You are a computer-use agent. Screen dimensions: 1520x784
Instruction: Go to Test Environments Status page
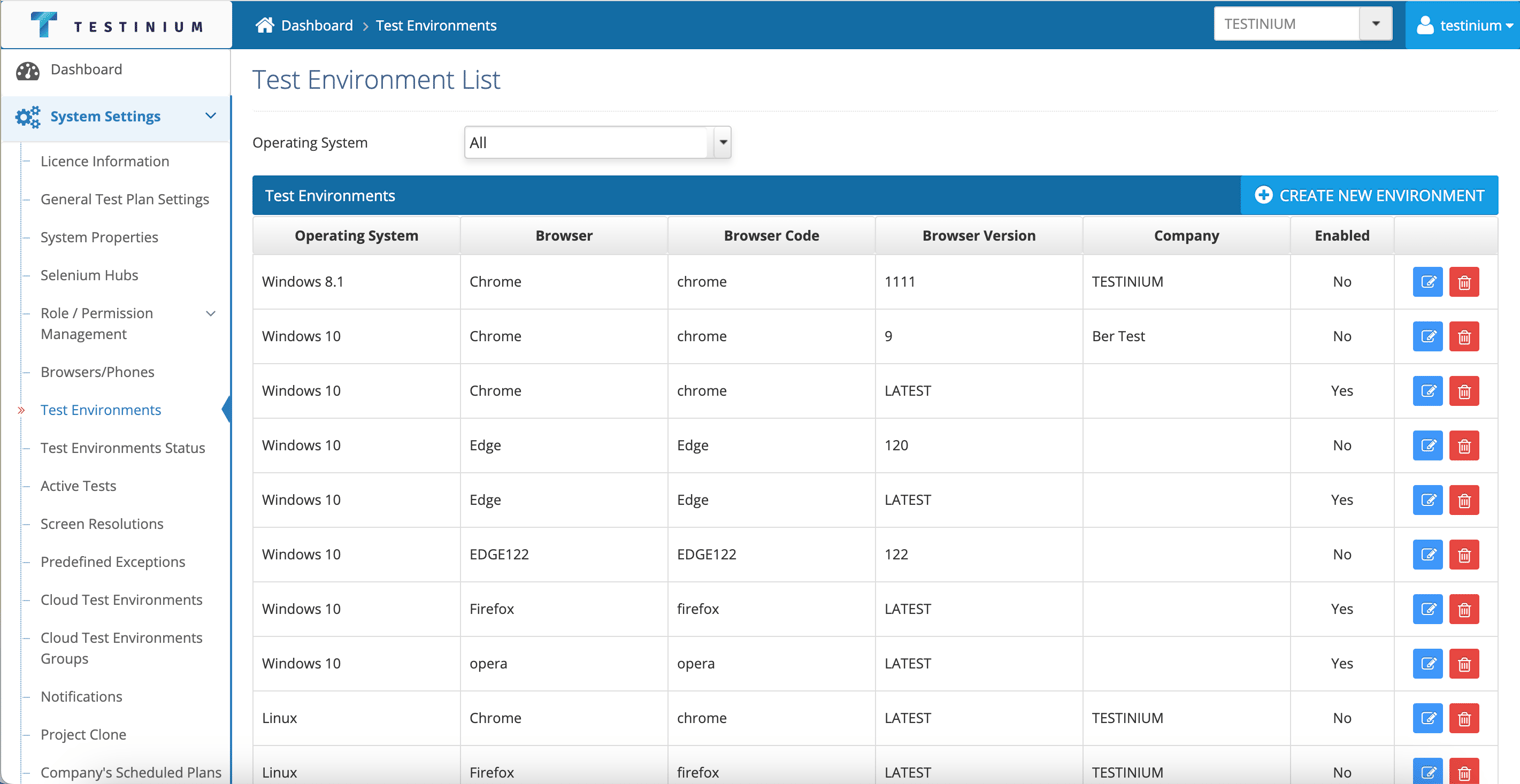[x=123, y=448]
